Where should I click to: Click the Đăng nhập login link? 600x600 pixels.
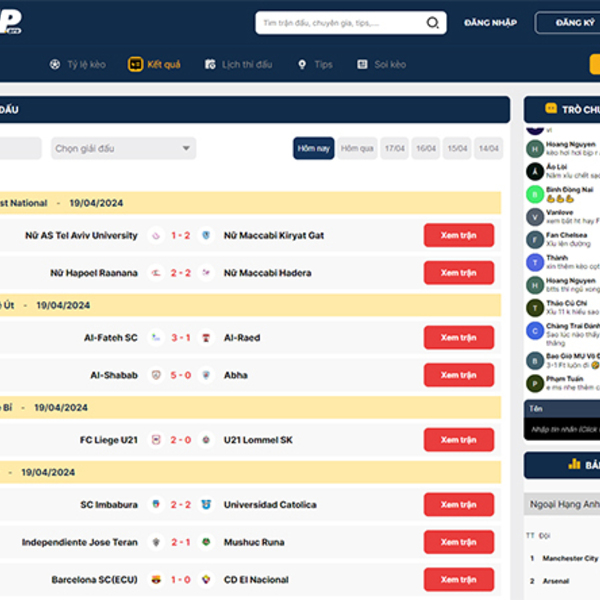tap(491, 23)
